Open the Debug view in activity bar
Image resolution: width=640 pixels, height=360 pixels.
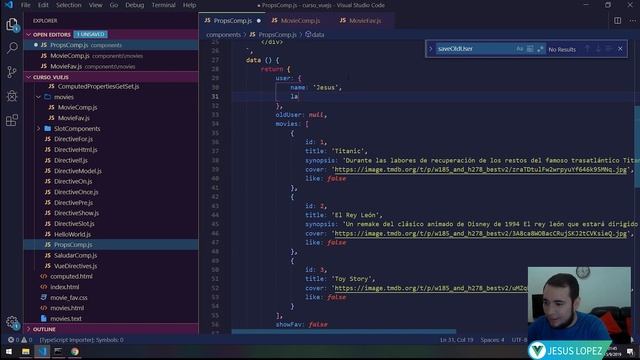tap(12, 96)
